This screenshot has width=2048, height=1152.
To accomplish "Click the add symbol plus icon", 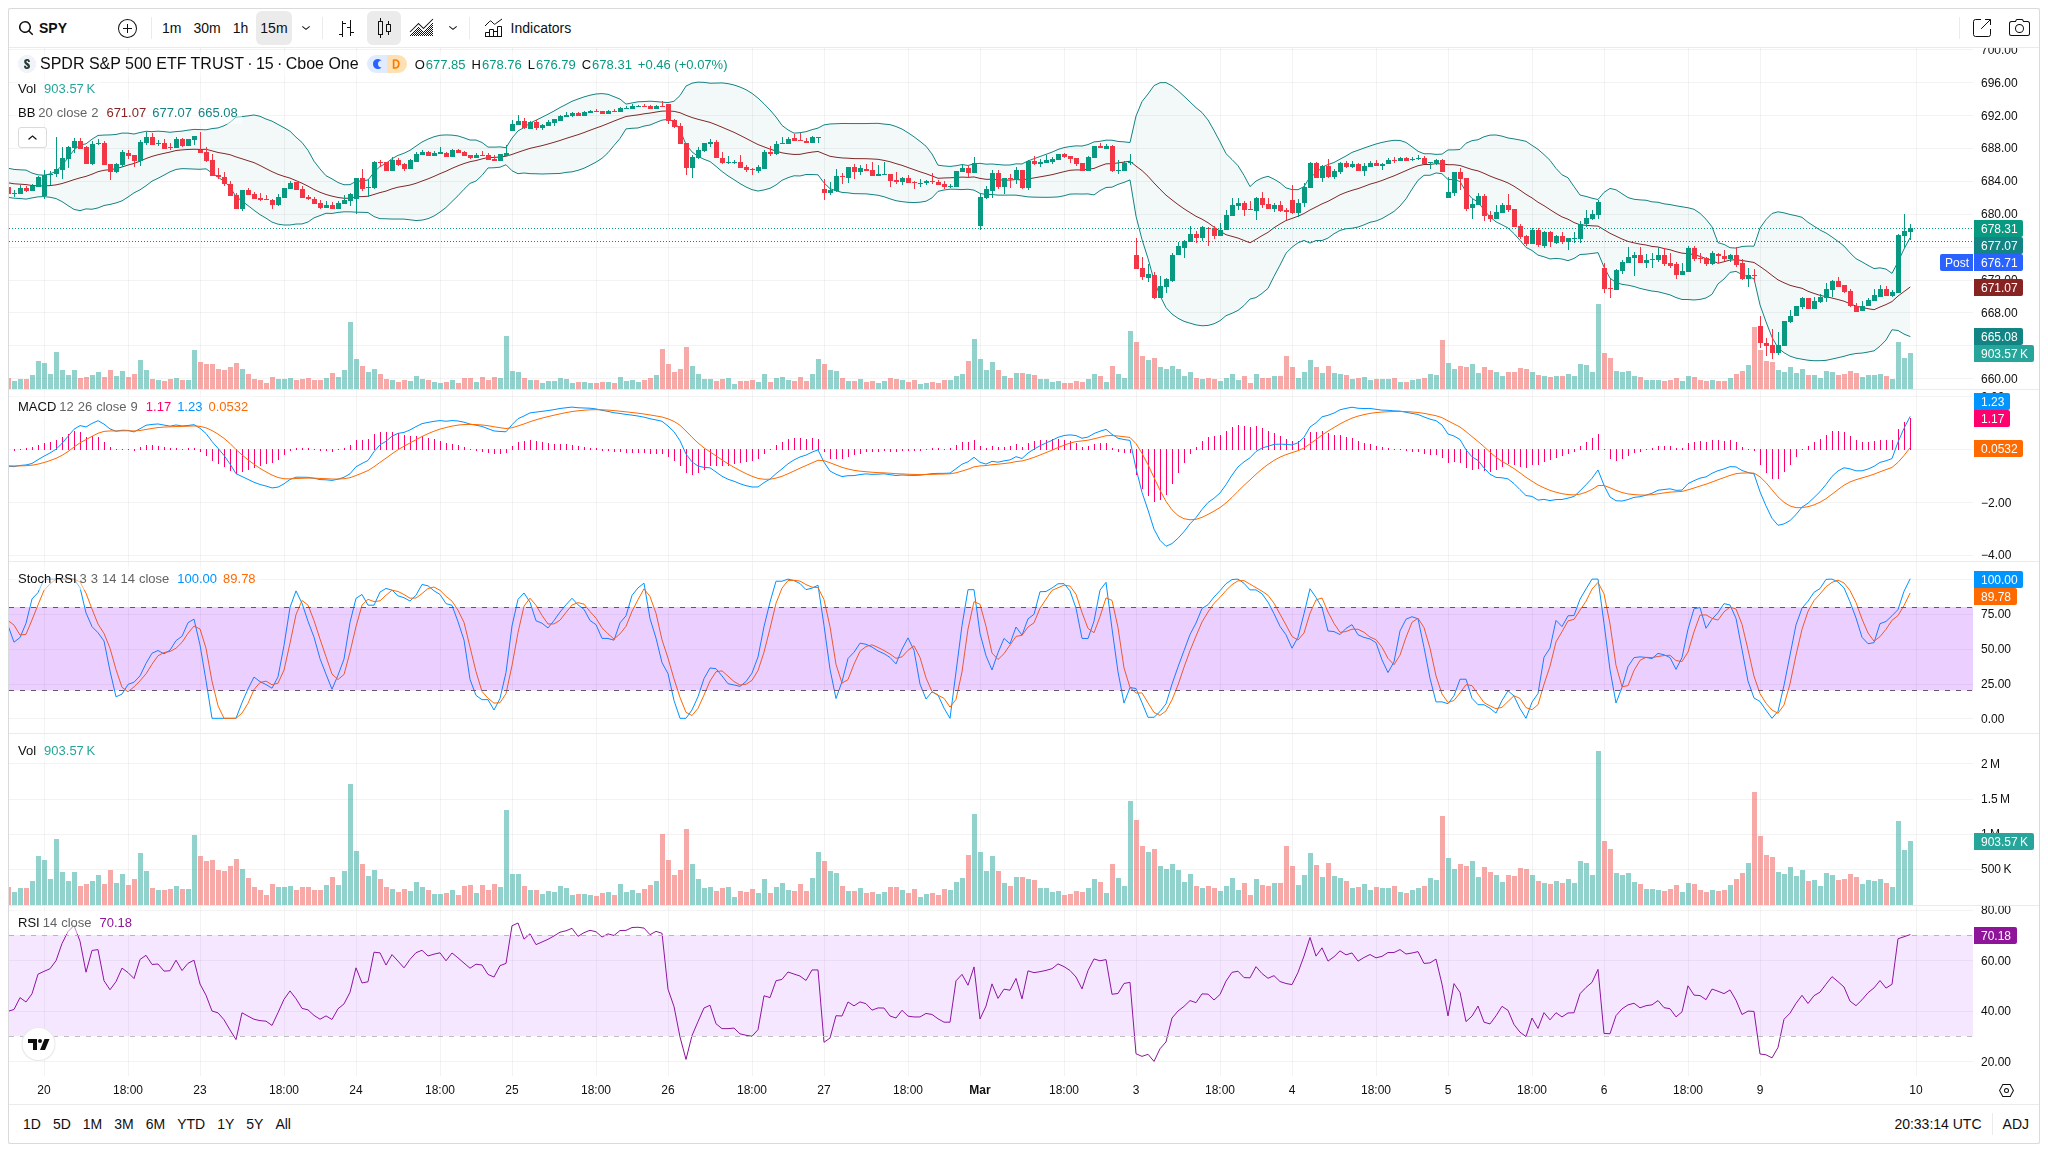I will pos(127,28).
